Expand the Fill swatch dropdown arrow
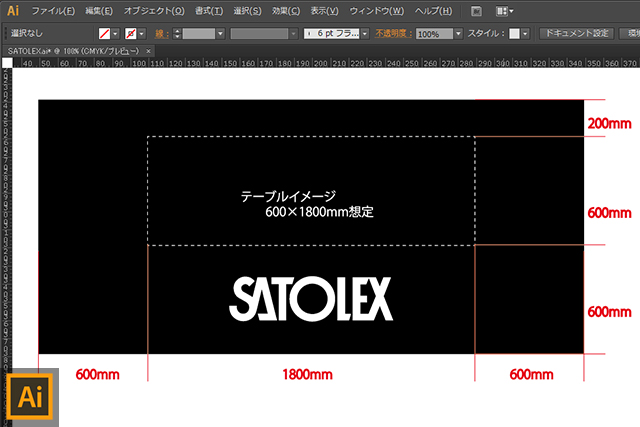The width and height of the screenshot is (640, 427). click(116, 33)
